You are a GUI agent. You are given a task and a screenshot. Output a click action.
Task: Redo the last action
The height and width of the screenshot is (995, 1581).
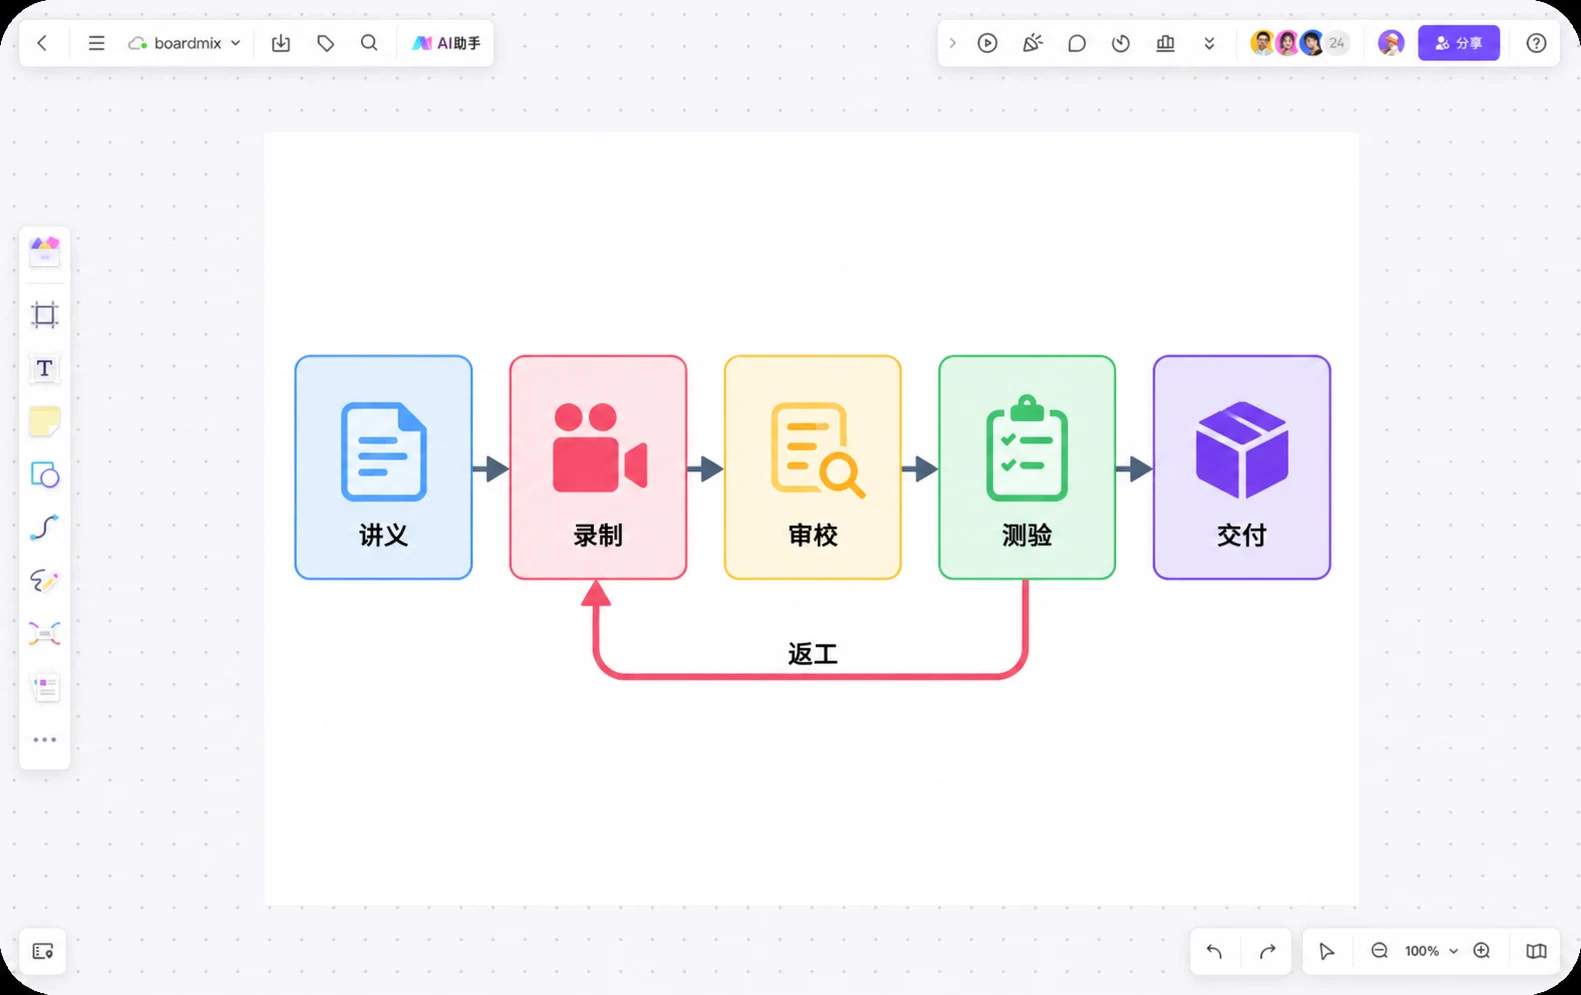[1267, 951]
